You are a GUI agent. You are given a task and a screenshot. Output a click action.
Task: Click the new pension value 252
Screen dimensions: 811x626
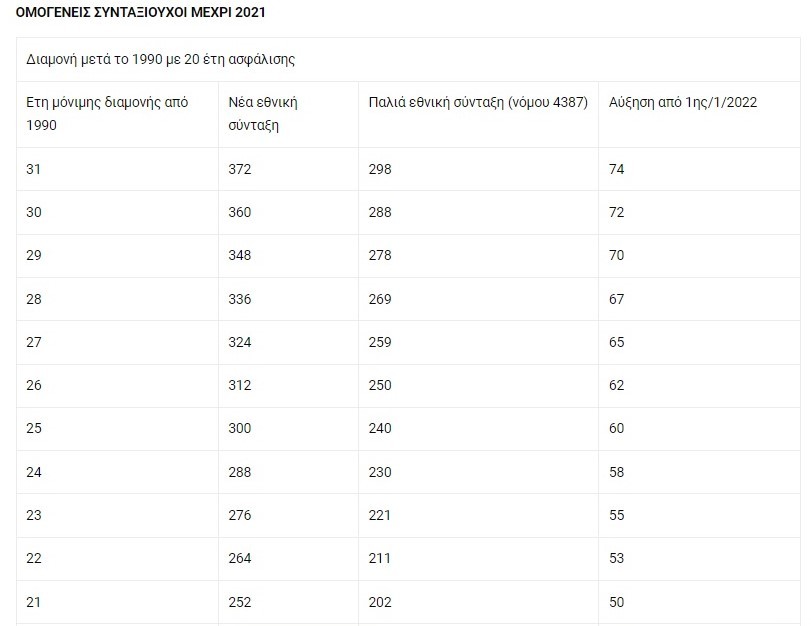click(240, 601)
